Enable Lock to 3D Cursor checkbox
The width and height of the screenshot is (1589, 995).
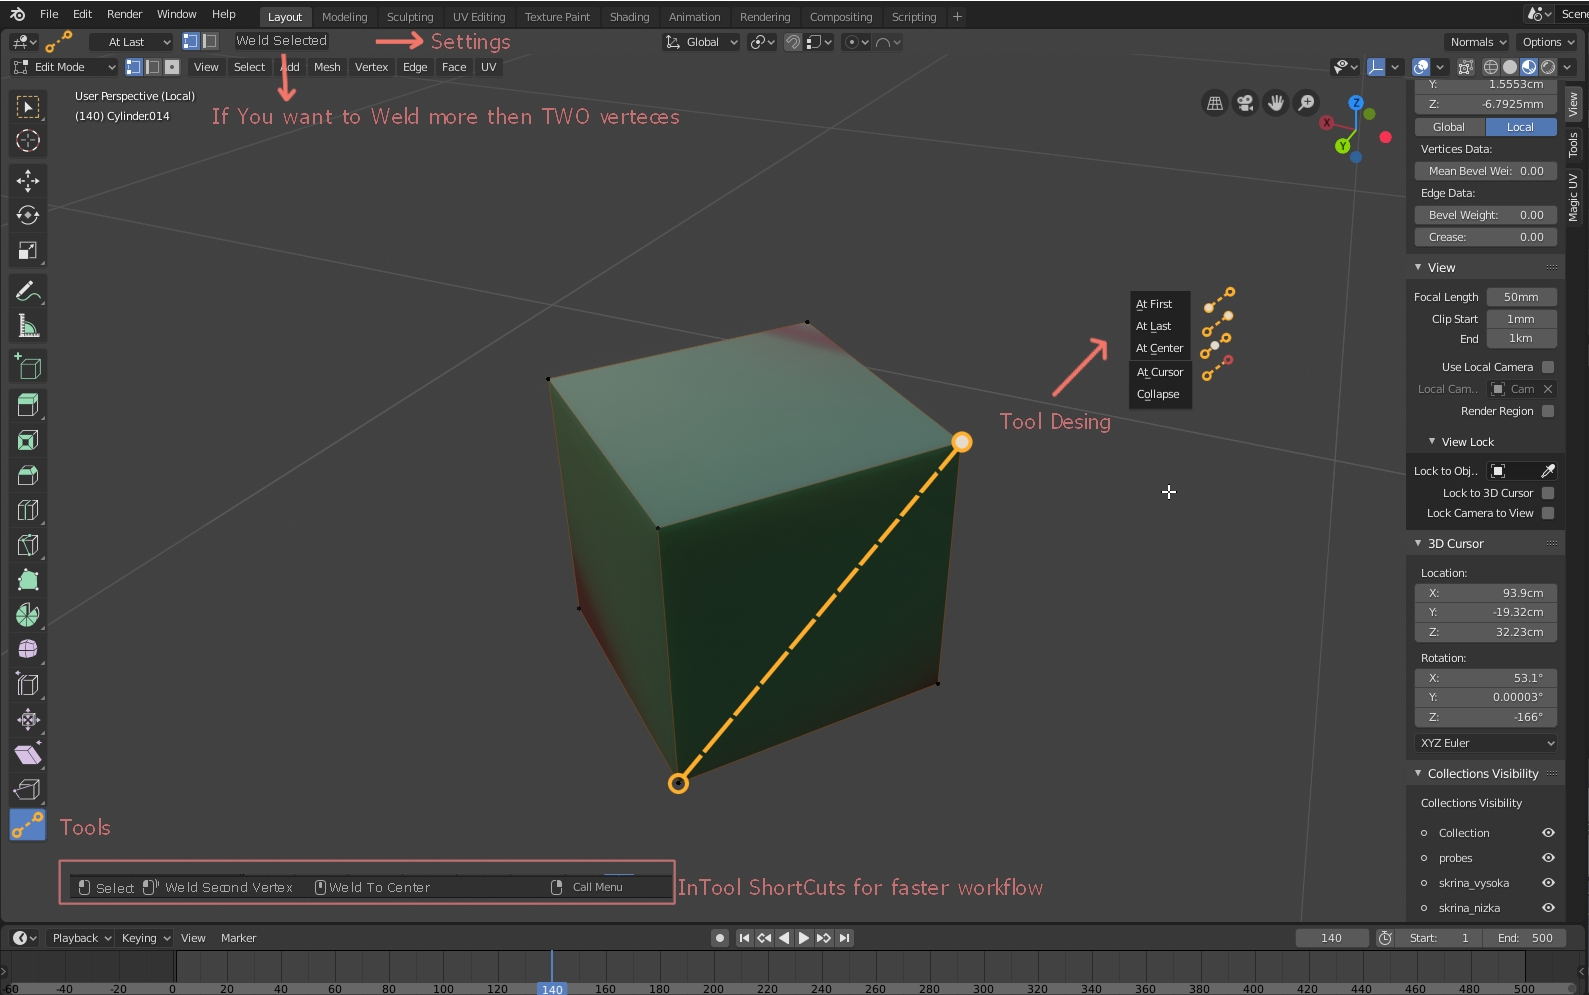(x=1548, y=493)
